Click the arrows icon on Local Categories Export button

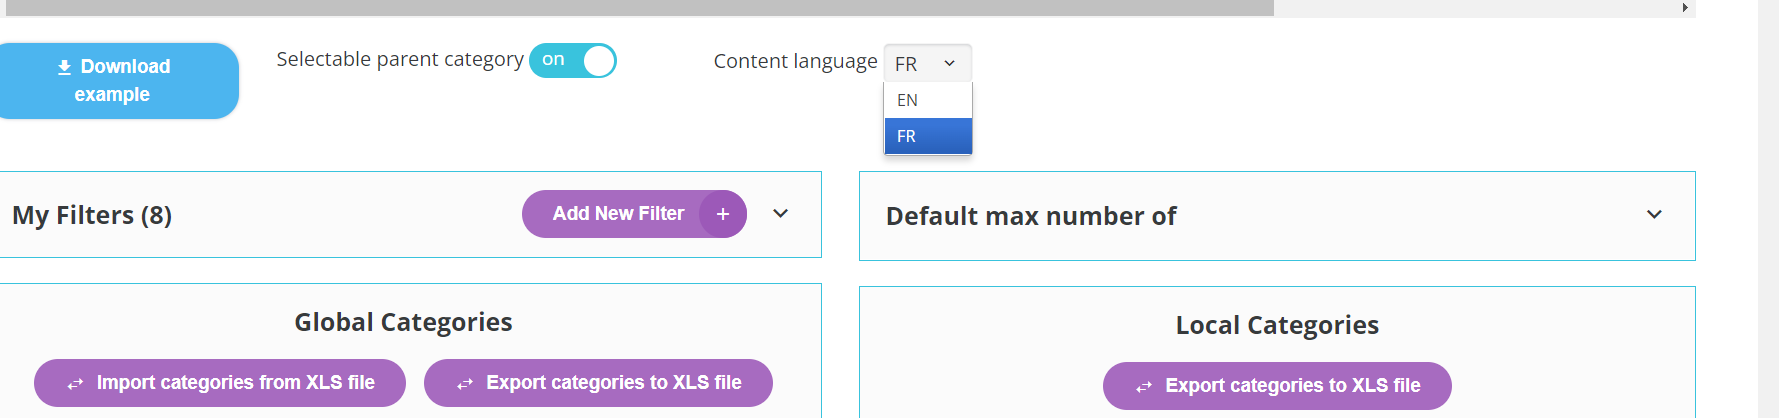[1144, 387]
